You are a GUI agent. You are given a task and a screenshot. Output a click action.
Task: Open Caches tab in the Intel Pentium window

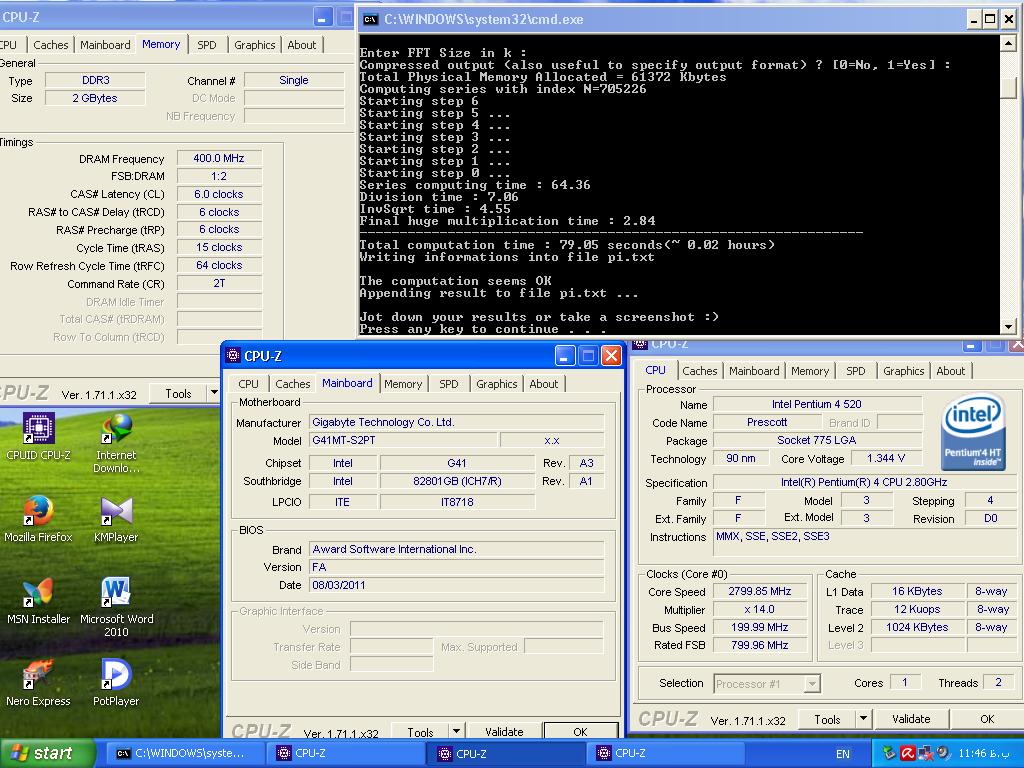tap(699, 371)
